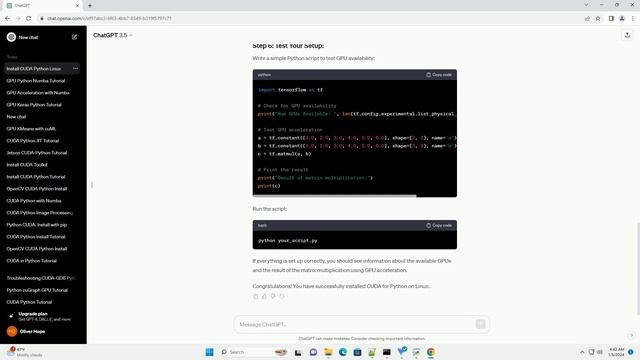The image size is (640, 360).
Task: Click the new chat compose pencil icon
Action: click(x=74, y=37)
